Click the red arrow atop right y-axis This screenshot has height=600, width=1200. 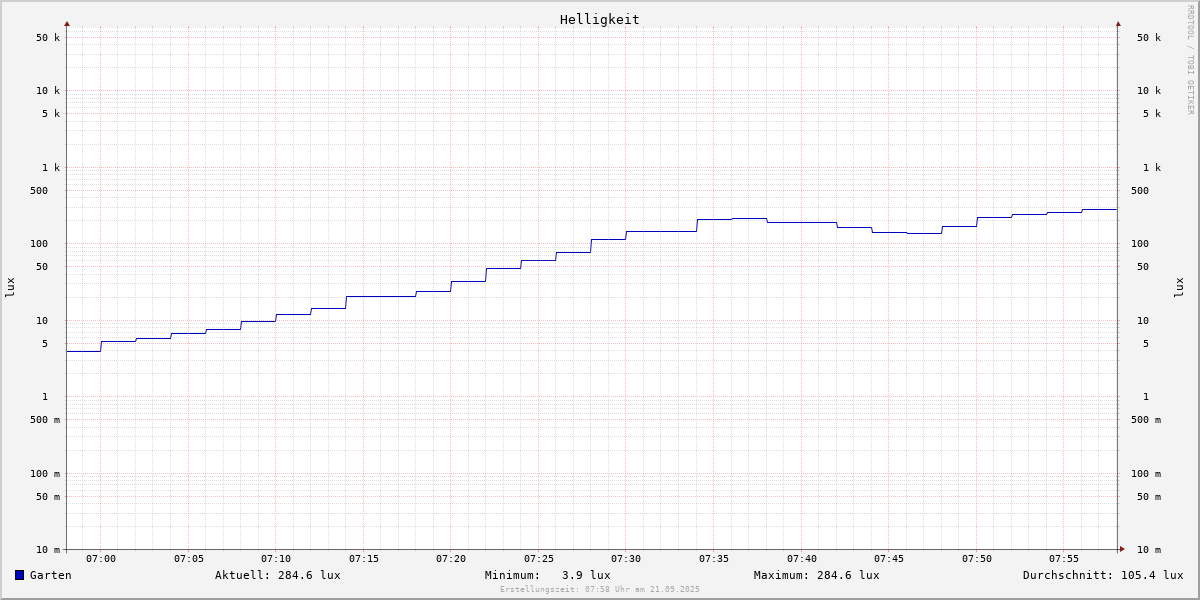tap(1118, 23)
